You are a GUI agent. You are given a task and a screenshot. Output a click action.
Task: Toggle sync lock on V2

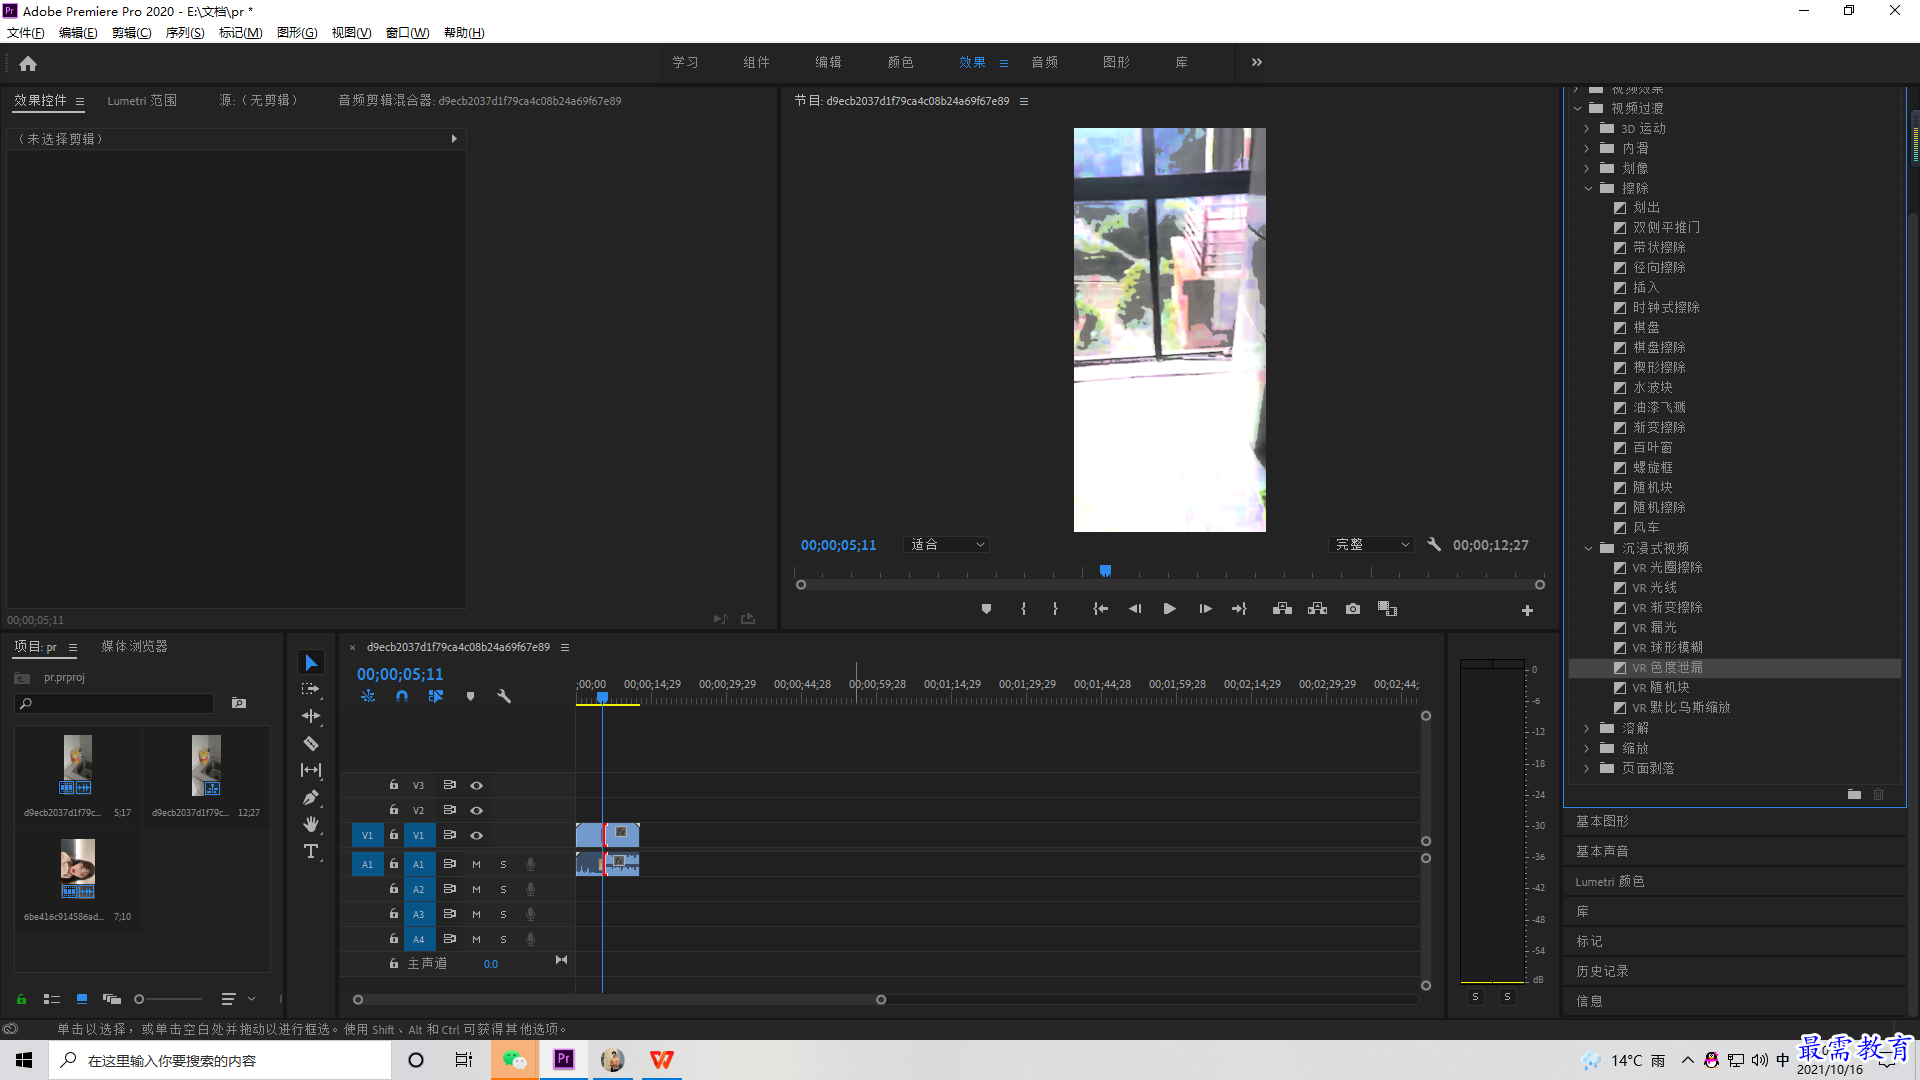coord(450,810)
